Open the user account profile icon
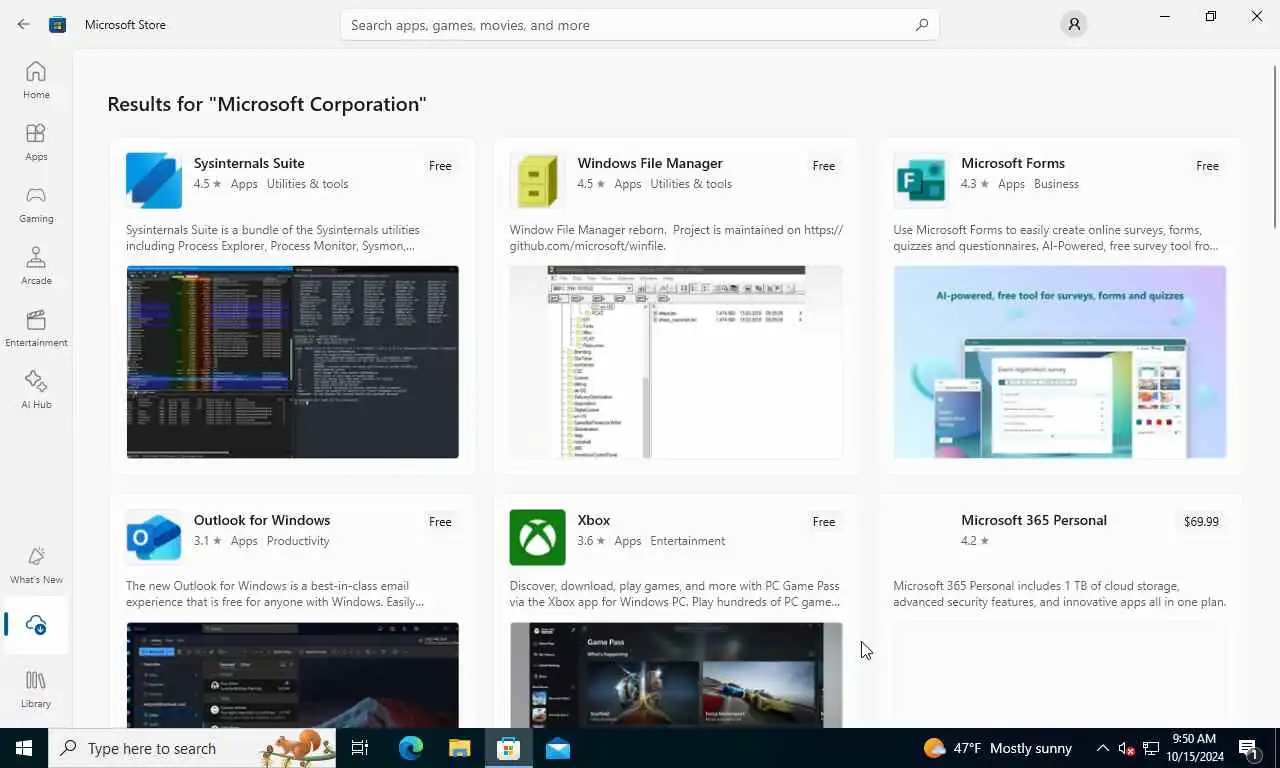The image size is (1280, 768). (x=1073, y=24)
